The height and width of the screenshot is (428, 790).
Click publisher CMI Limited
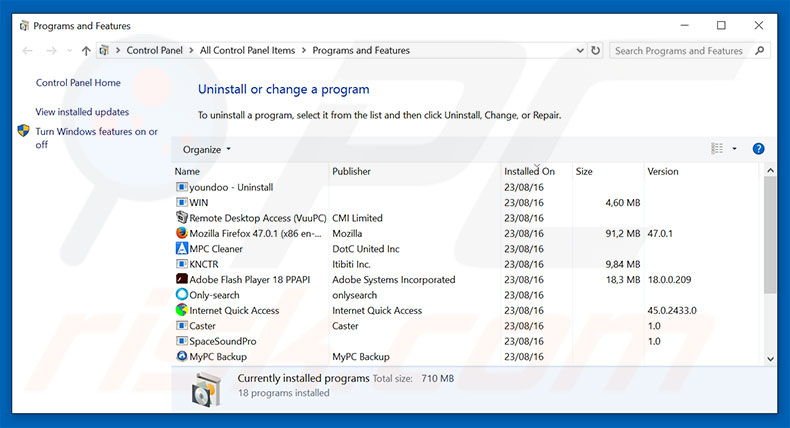pos(357,218)
